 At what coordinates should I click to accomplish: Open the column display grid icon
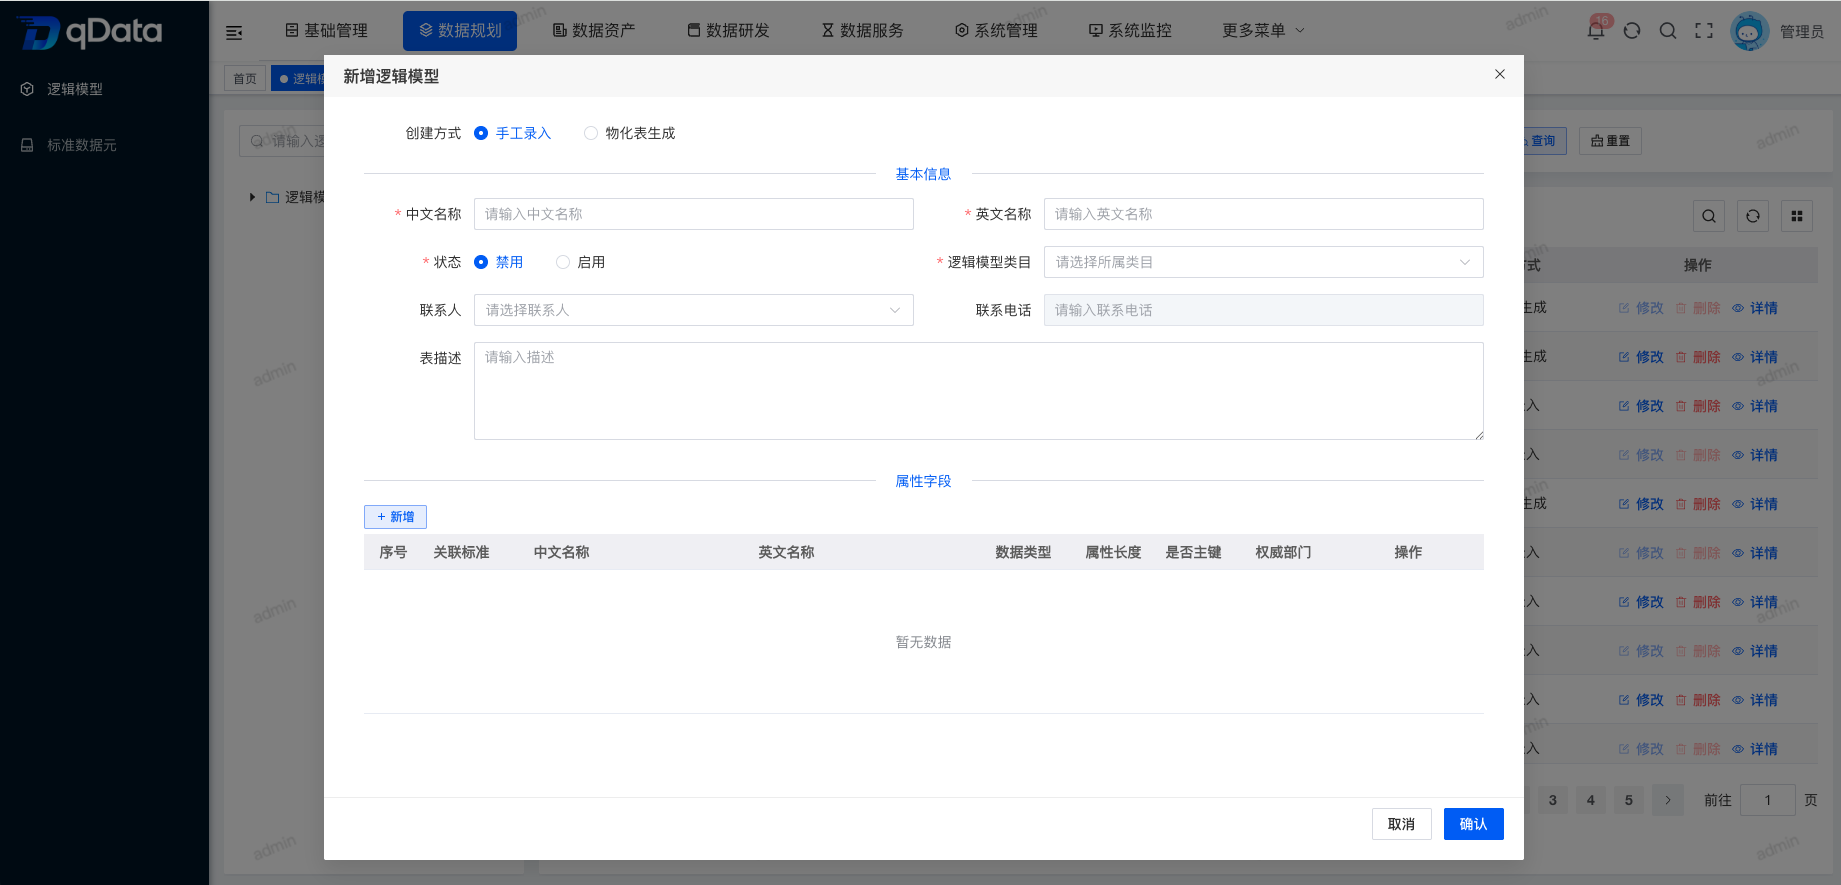1797,216
